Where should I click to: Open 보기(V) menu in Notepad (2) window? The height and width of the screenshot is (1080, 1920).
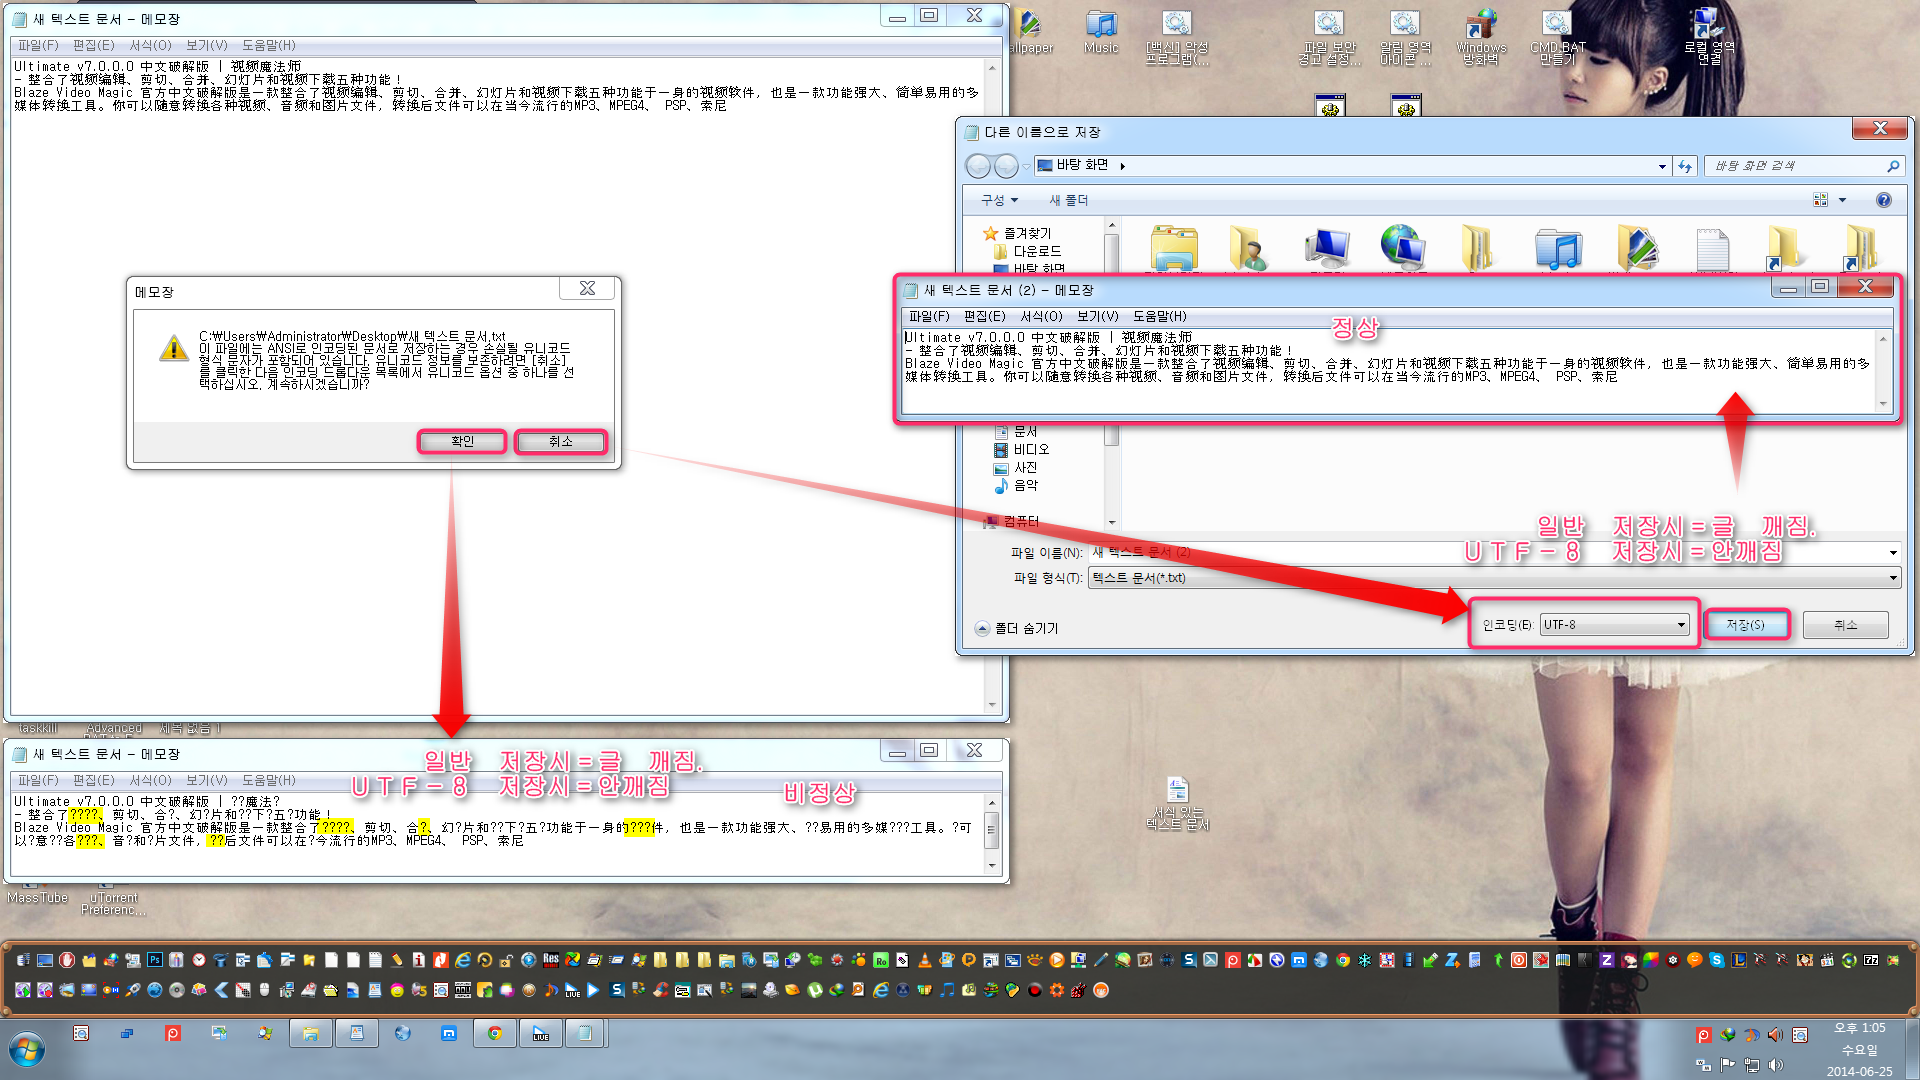pos(1097,316)
